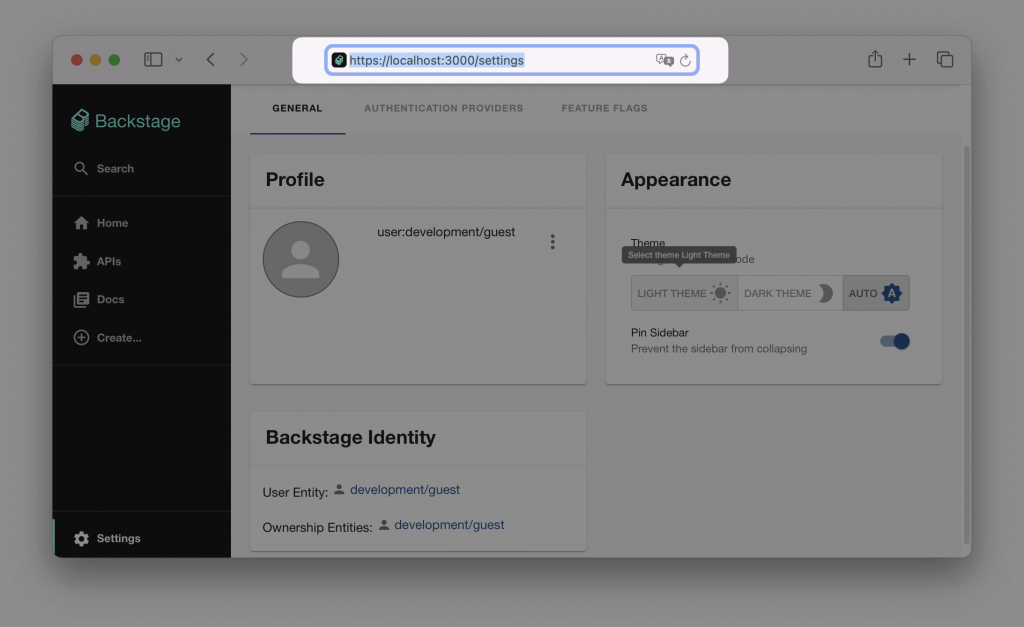Image resolution: width=1024 pixels, height=627 pixels.
Task: Toggle the Safari sidebar button
Action: pos(153,59)
